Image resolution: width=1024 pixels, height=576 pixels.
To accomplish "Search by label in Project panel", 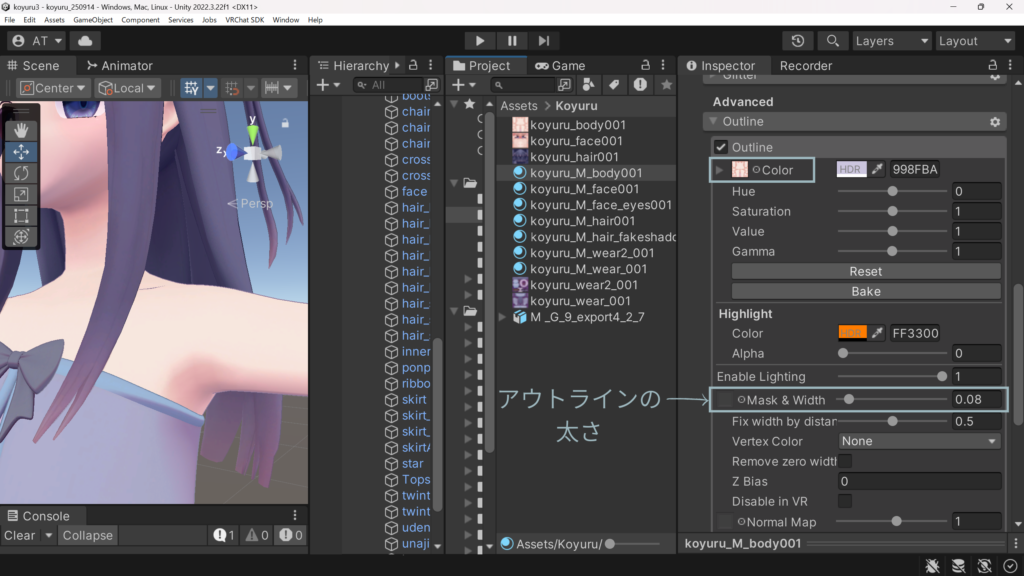I will point(614,85).
